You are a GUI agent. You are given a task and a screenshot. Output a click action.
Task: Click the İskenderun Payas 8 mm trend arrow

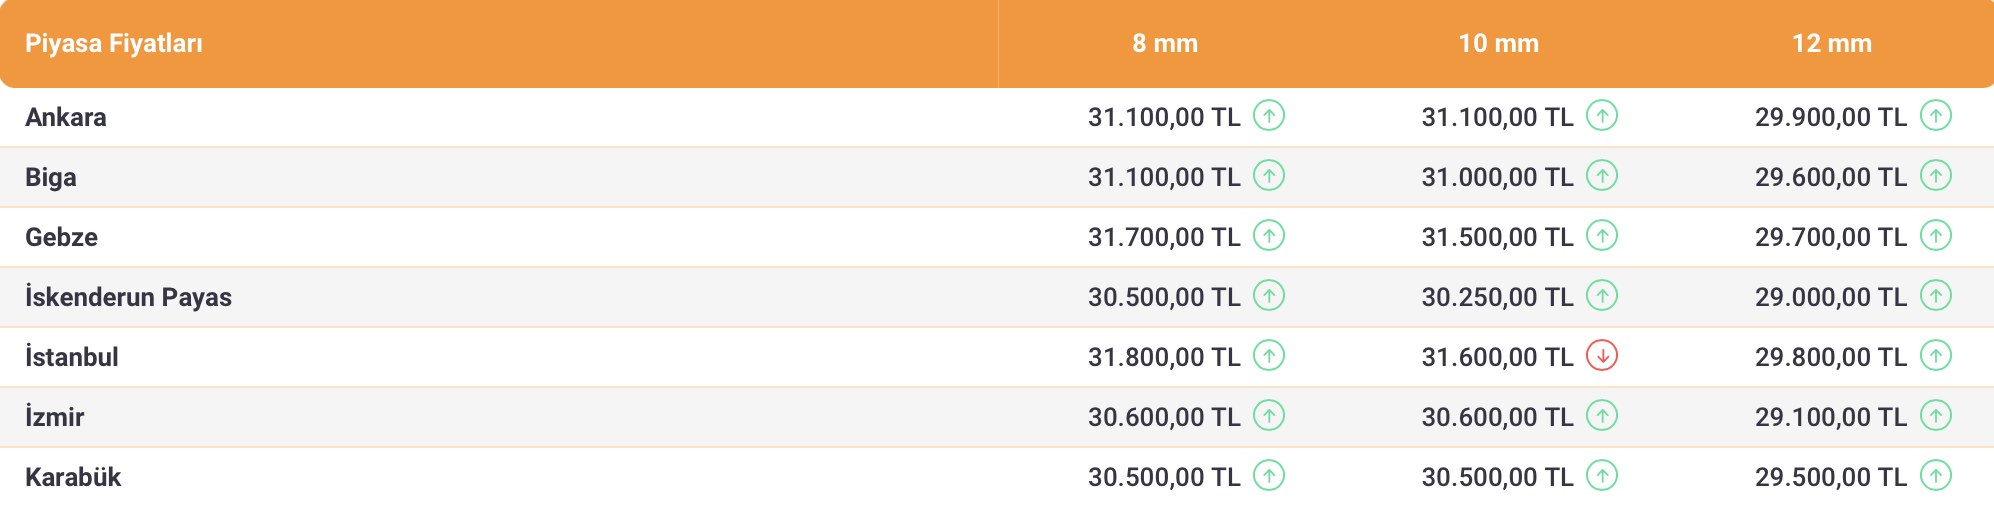(x=1269, y=296)
